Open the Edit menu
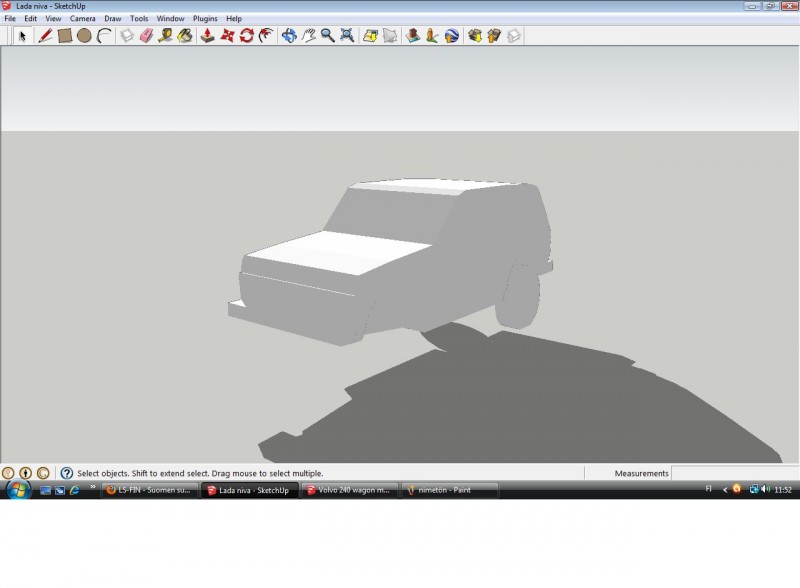 [x=31, y=18]
